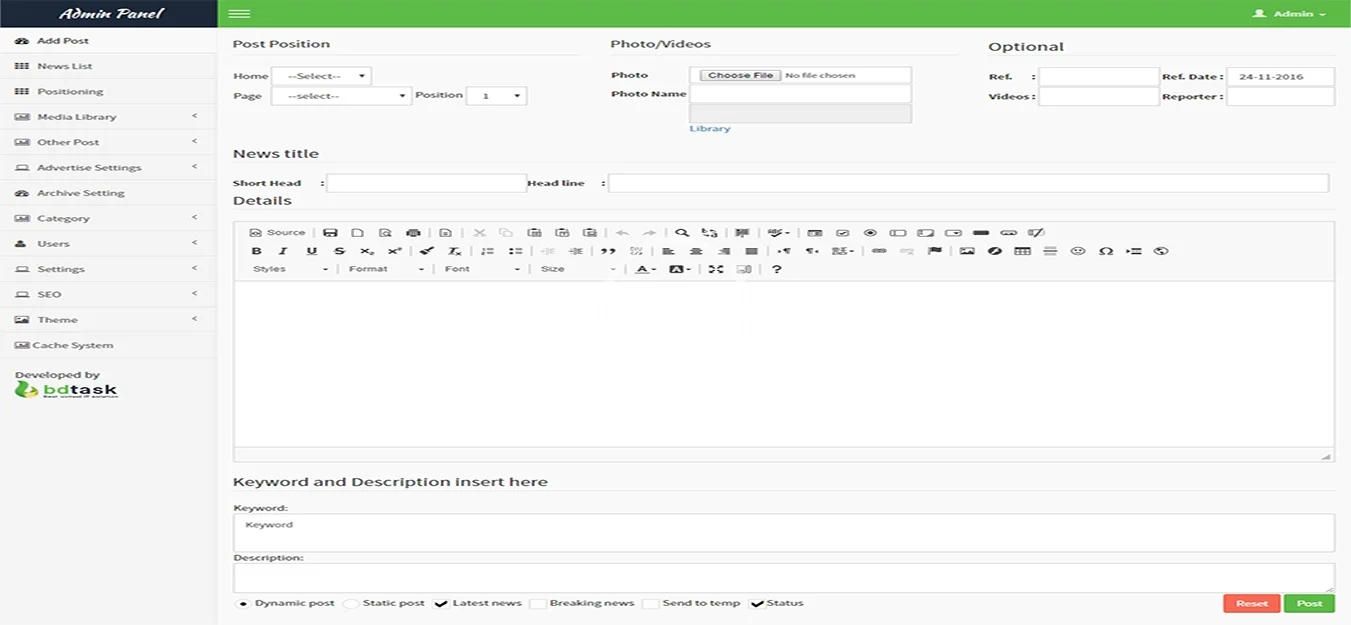The image size is (1351, 625).
Task: Click the Bold formatting icon
Action: [256, 251]
